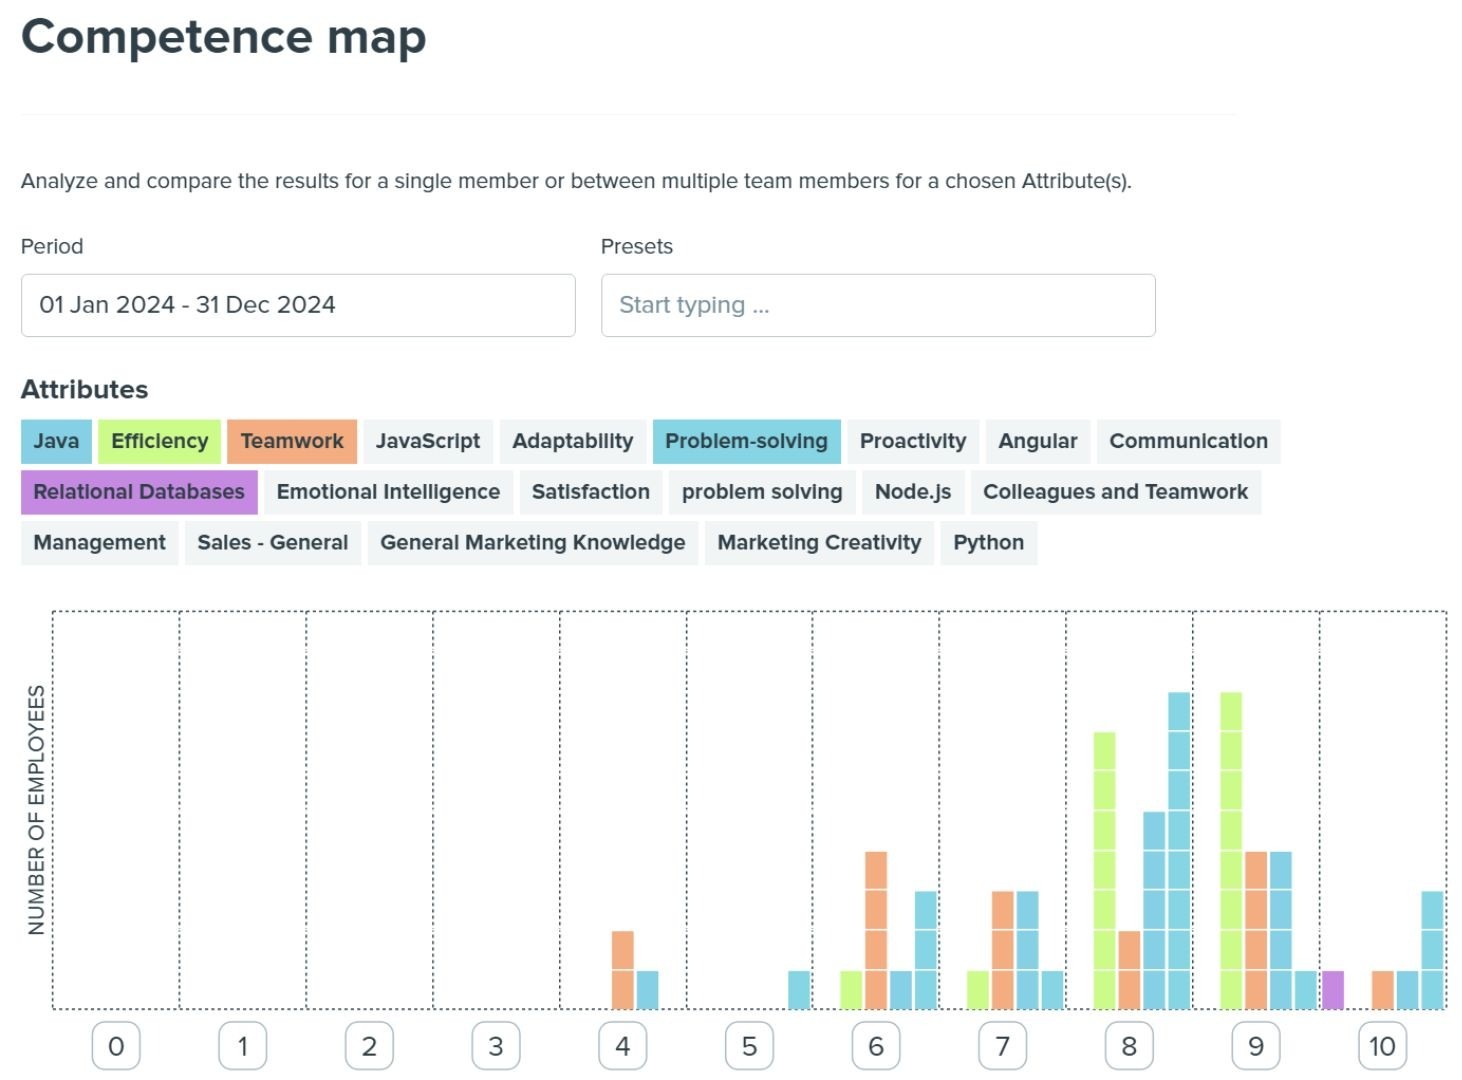The height and width of the screenshot is (1080, 1462).
Task: Deselect the Efficiency attribute
Action: (x=158, y=441)
